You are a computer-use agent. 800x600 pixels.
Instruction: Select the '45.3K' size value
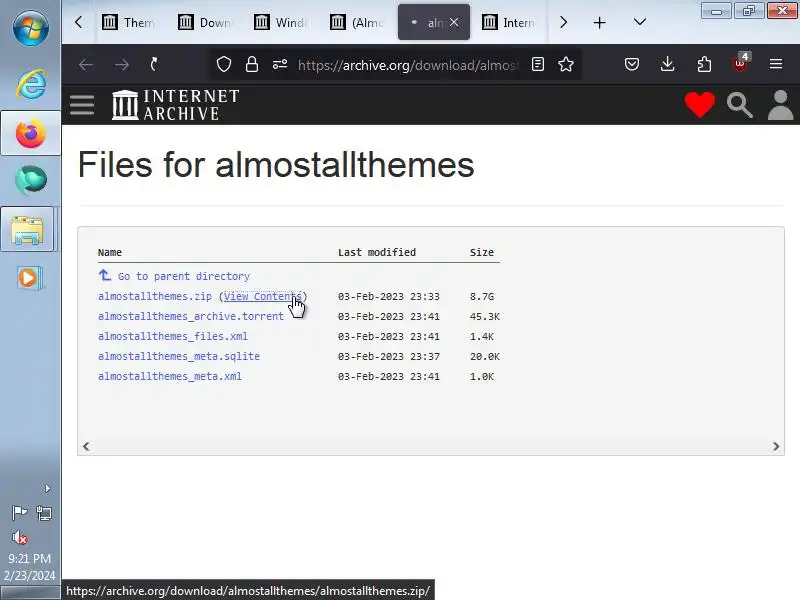[485, 316]
